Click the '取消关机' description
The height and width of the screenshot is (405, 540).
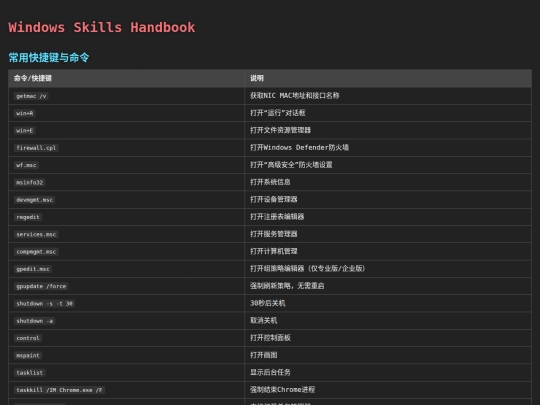click(263, 321)
